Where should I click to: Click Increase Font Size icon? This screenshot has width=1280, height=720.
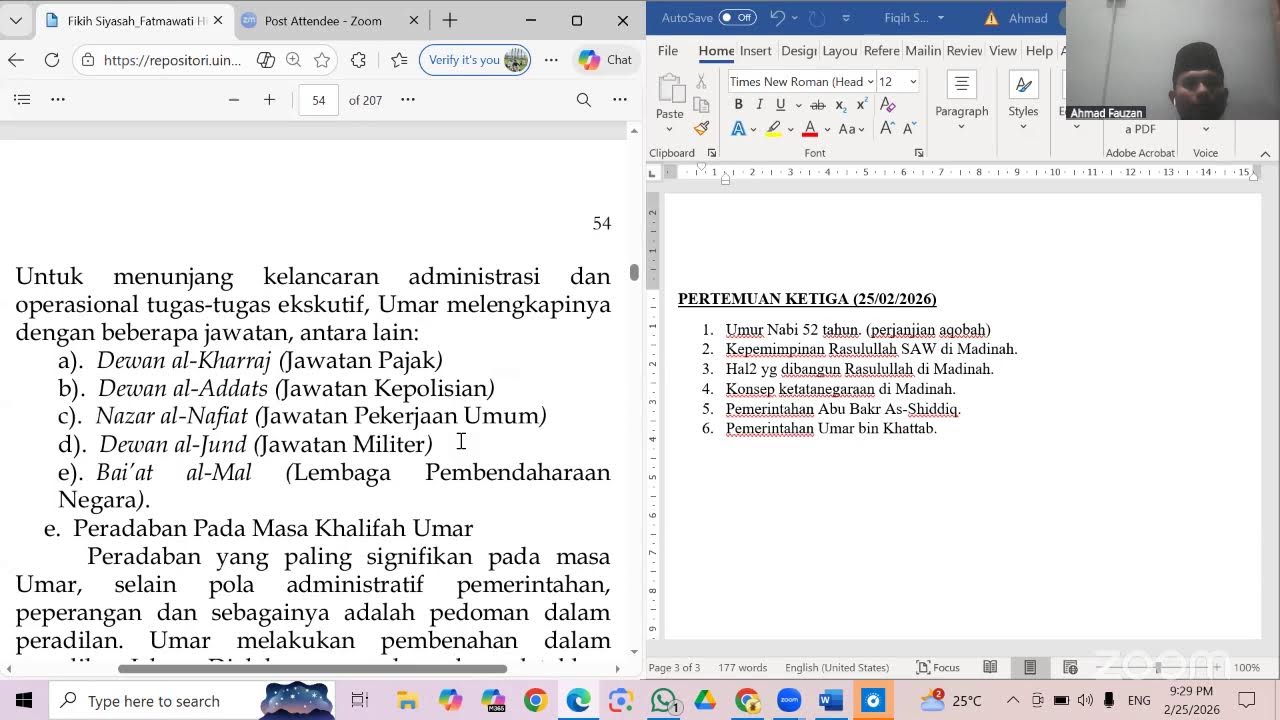(887, 129)
